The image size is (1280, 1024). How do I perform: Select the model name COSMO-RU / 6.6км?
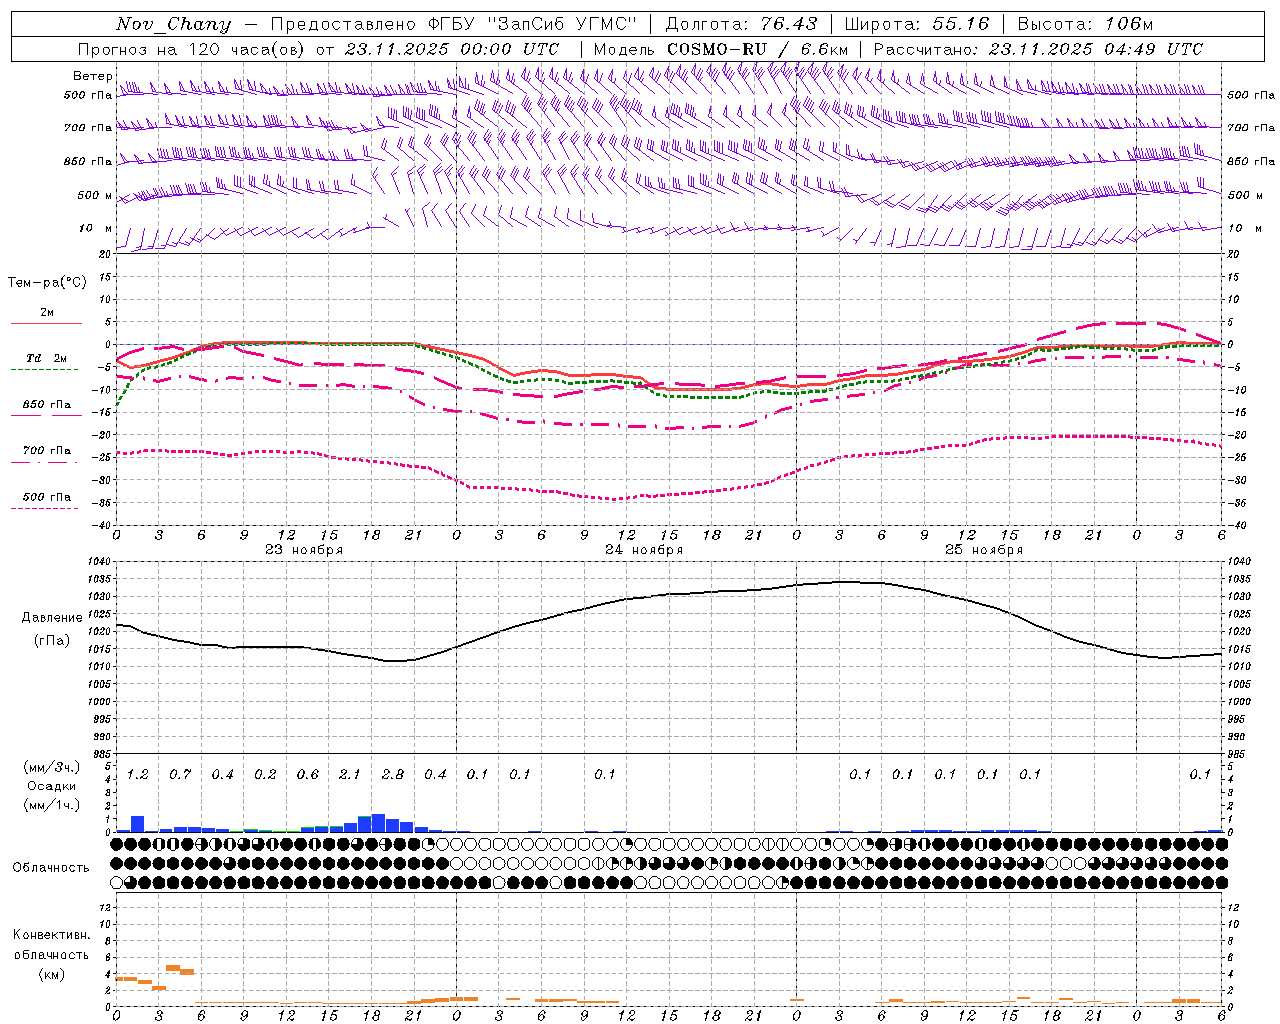[x=757, y=49]
